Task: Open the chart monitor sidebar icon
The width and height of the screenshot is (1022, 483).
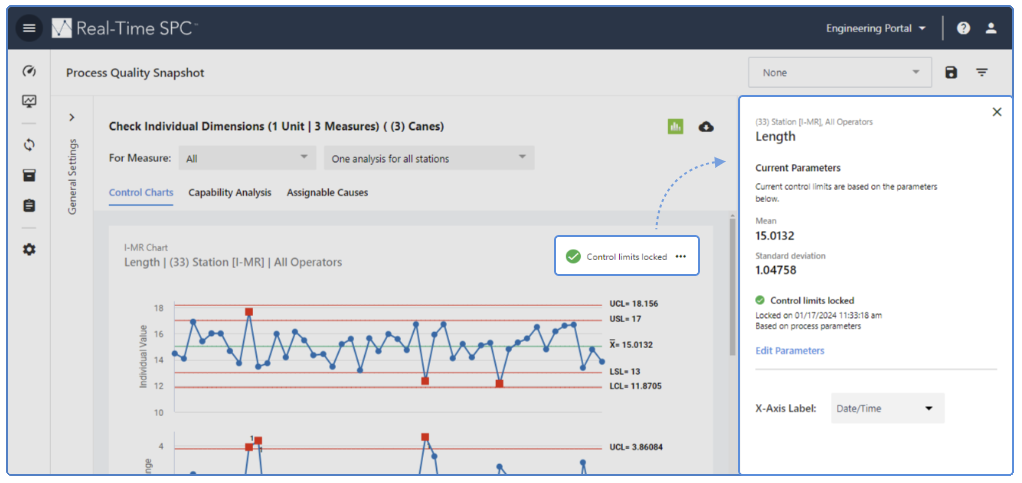Action: click(x=29, y=101)
